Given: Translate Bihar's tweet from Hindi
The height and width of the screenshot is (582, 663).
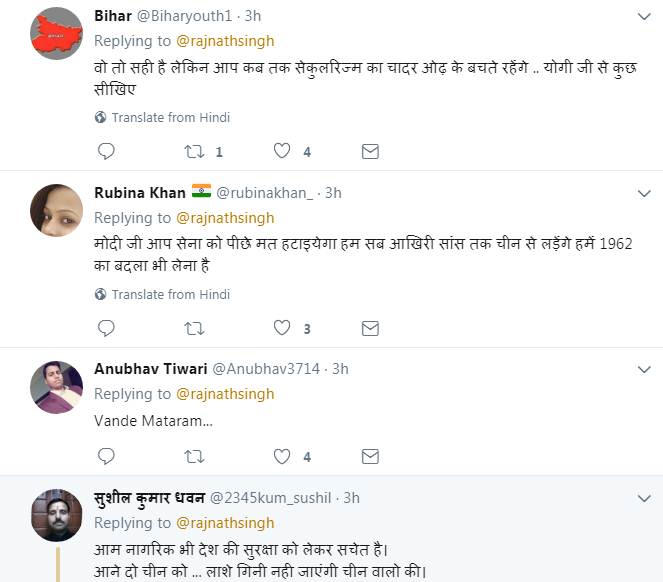Looking at the screenshot, I should [170, 118].
